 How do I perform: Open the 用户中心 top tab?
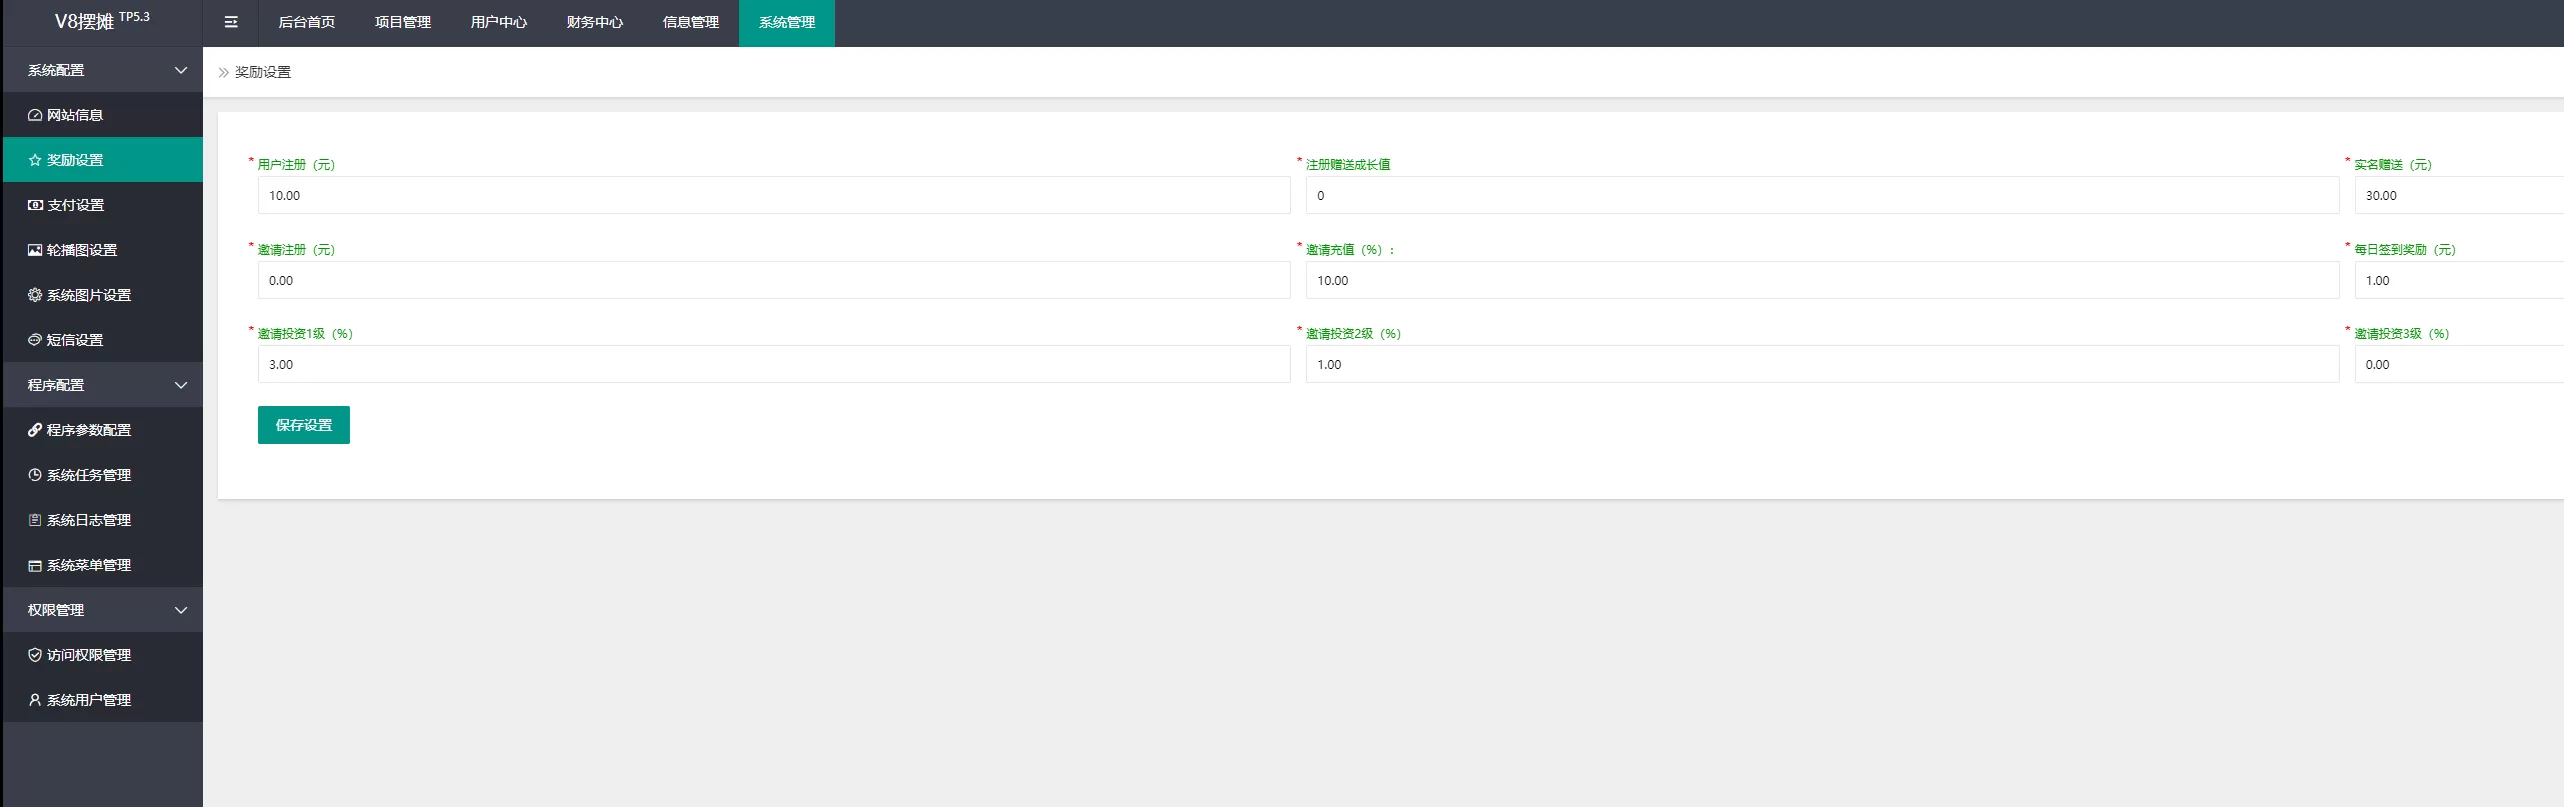coord(498,22)
